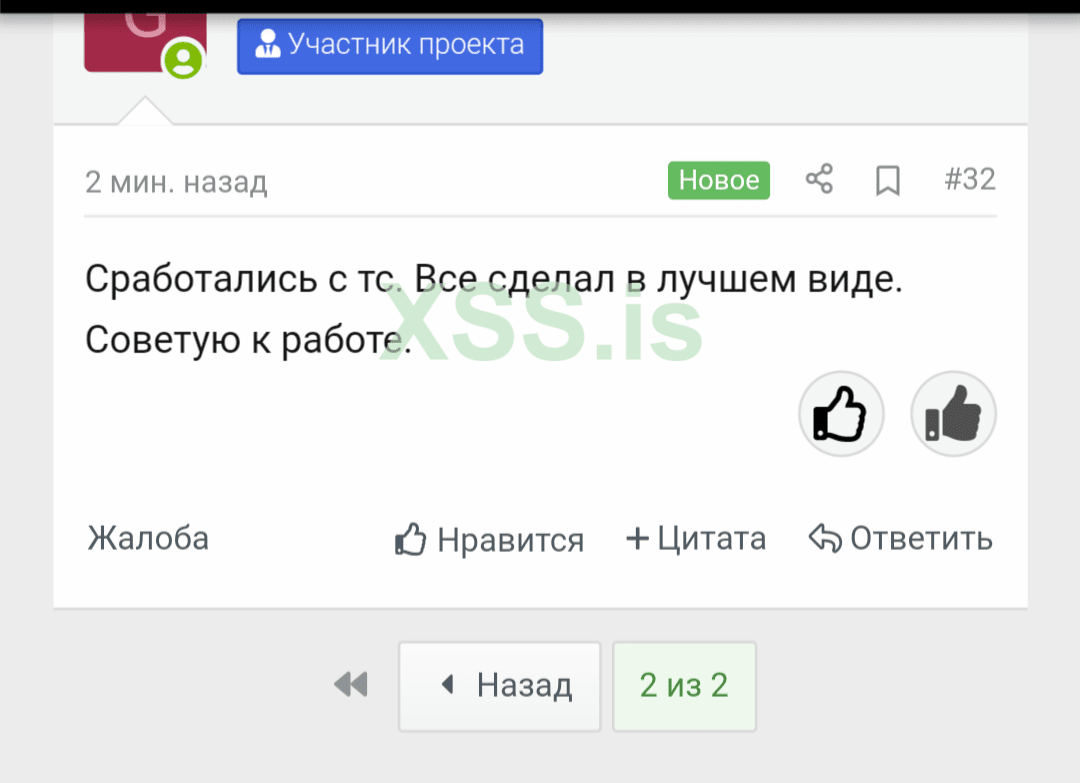The height and width of the screenshot is (783, 1080).
Task: Open the user avatar with green status badge
Action: coord(145,40)
